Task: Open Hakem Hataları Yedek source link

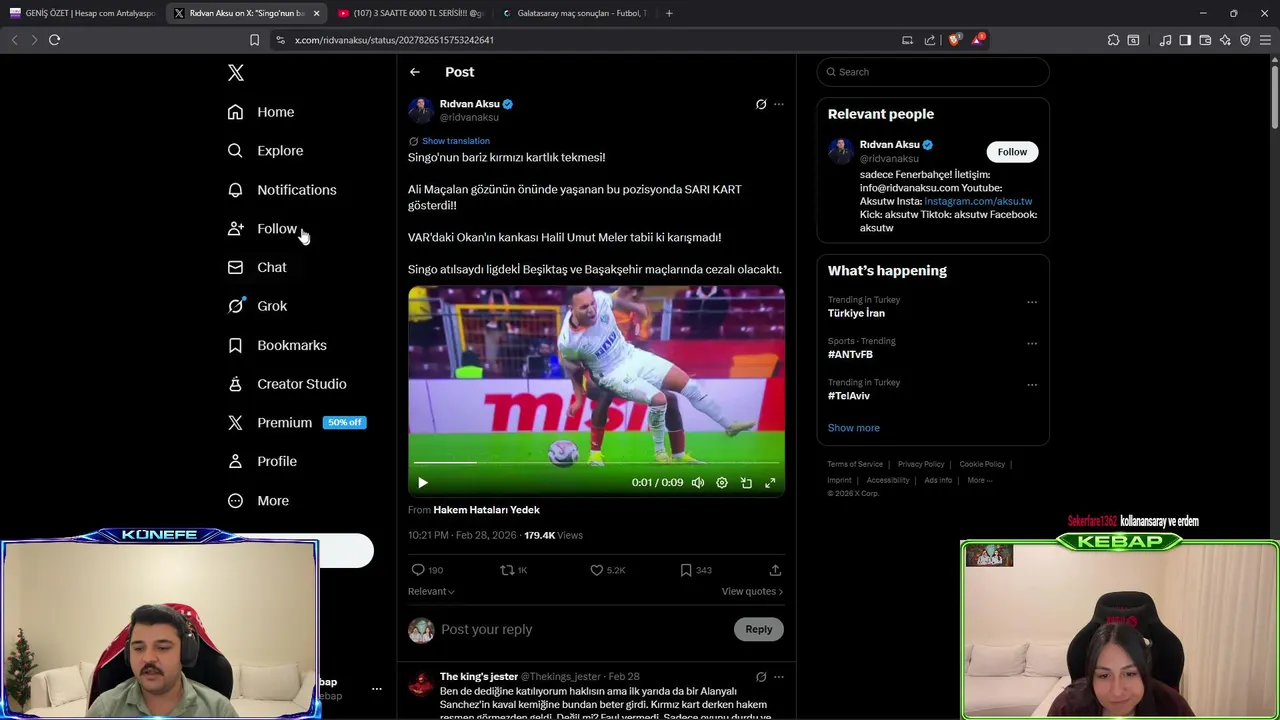Action: pyautogui.click(x=486, y=510)
